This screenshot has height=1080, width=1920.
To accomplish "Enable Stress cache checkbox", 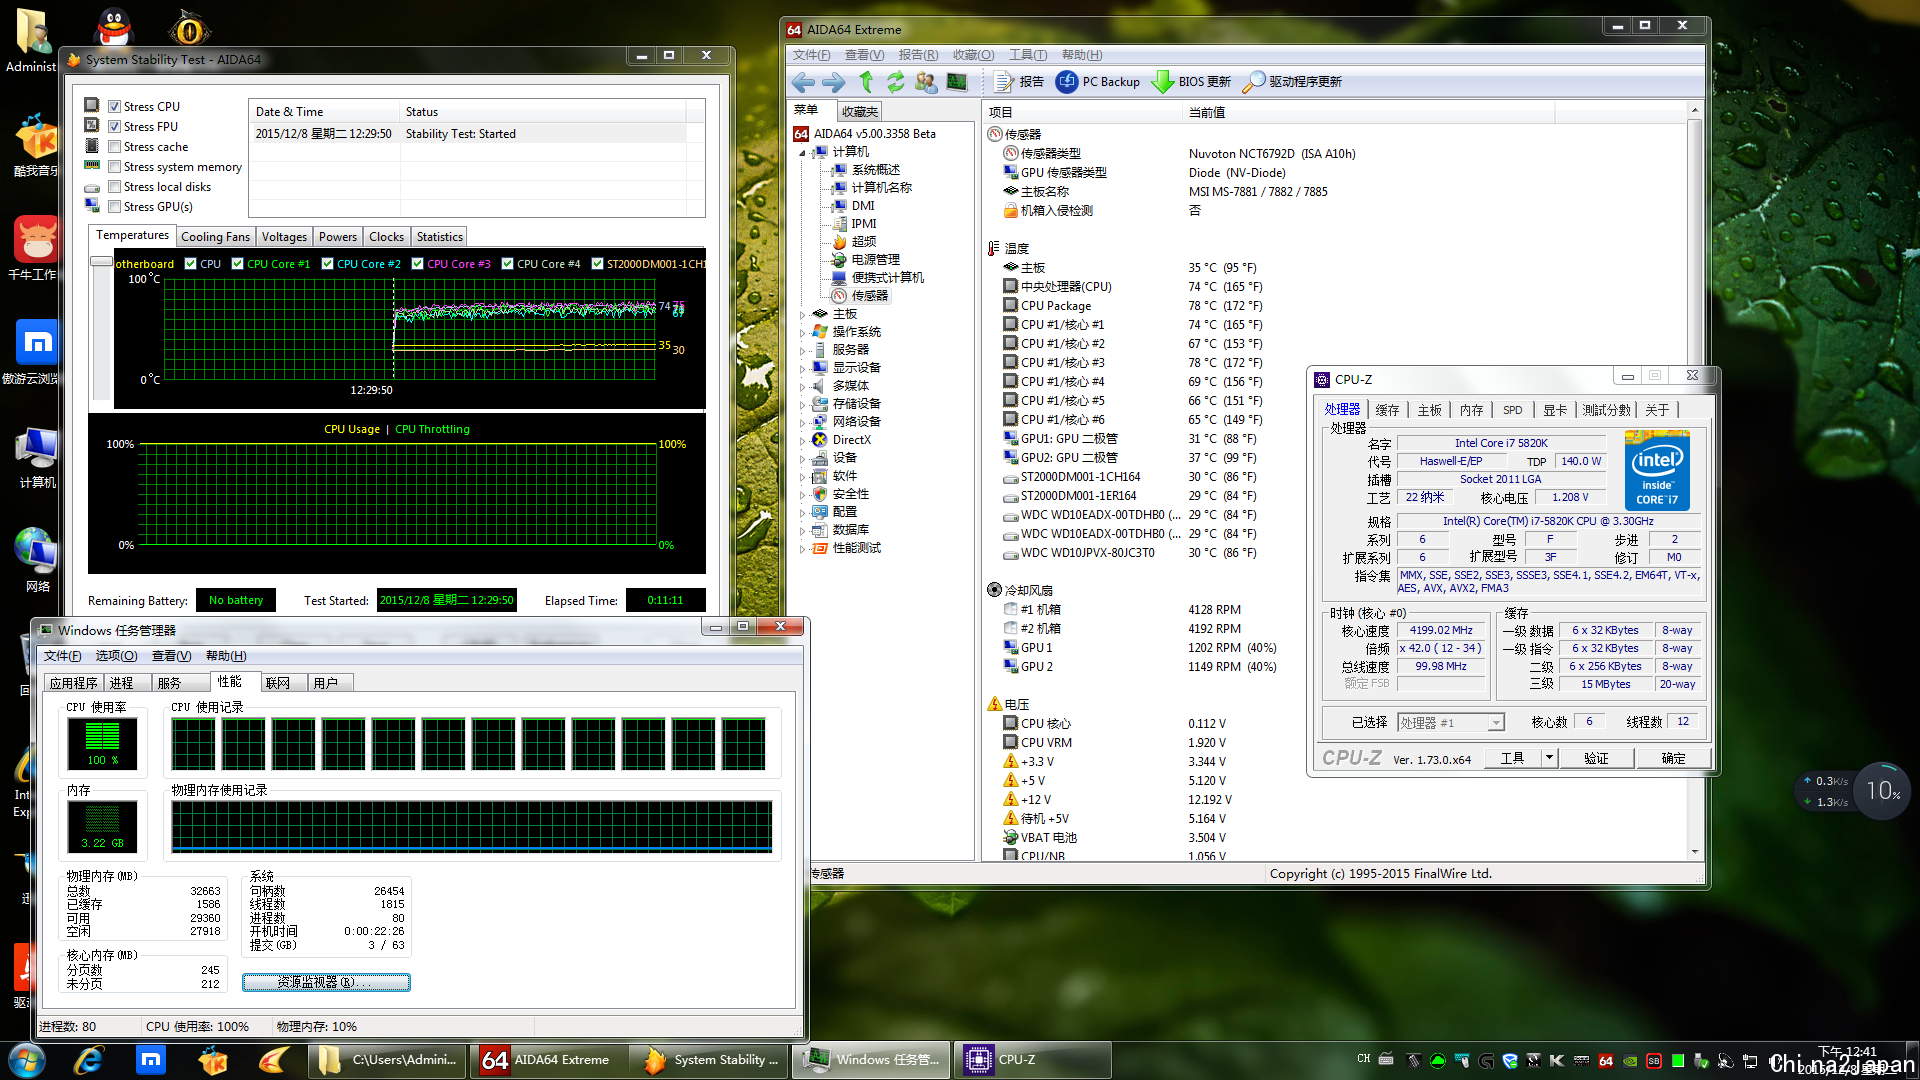I will tap(115, 147).
